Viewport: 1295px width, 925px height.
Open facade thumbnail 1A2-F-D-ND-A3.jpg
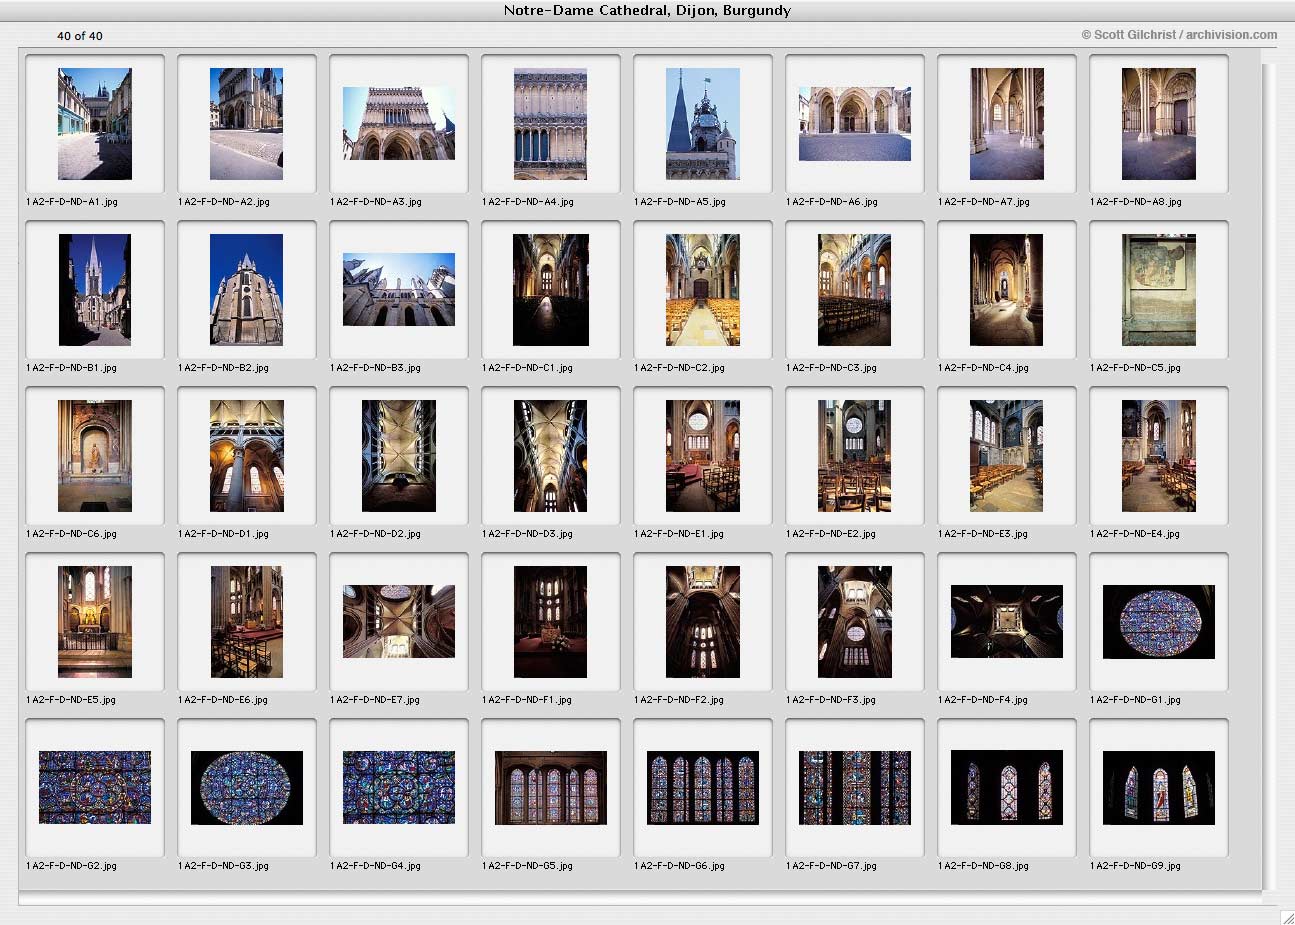[x=399, y=124]
